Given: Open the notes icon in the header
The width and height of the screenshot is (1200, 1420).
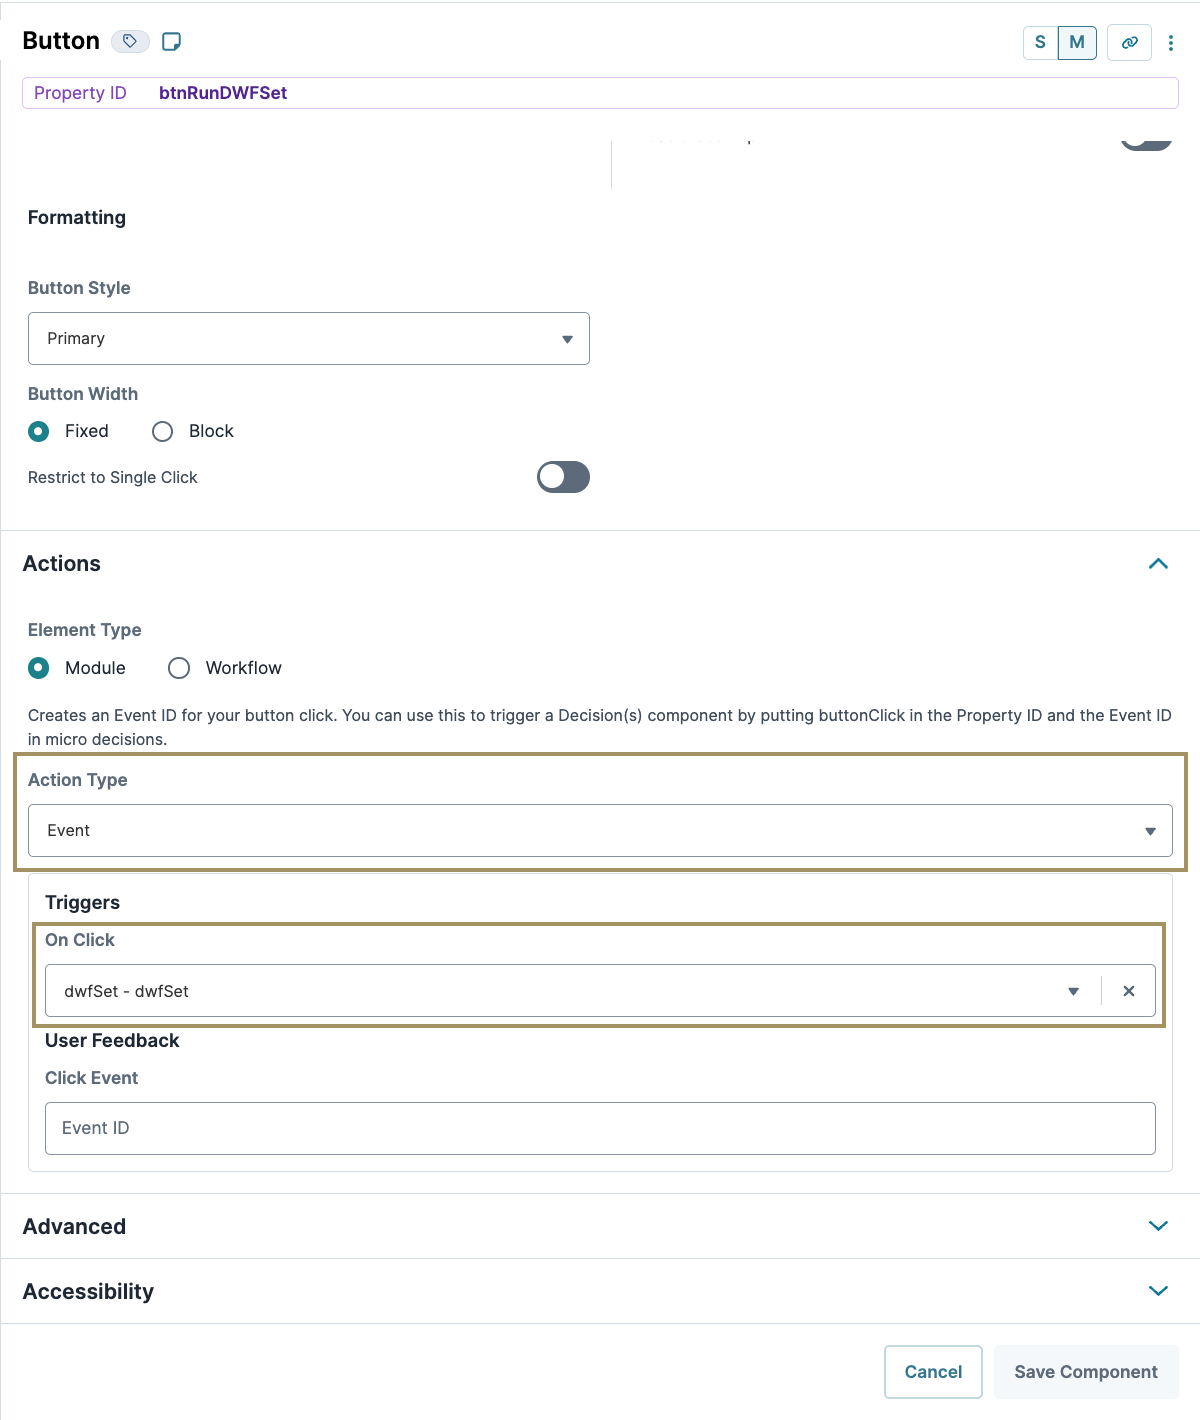Looking at the screenshot, I should pyautogui.click(x=171, y=42).
